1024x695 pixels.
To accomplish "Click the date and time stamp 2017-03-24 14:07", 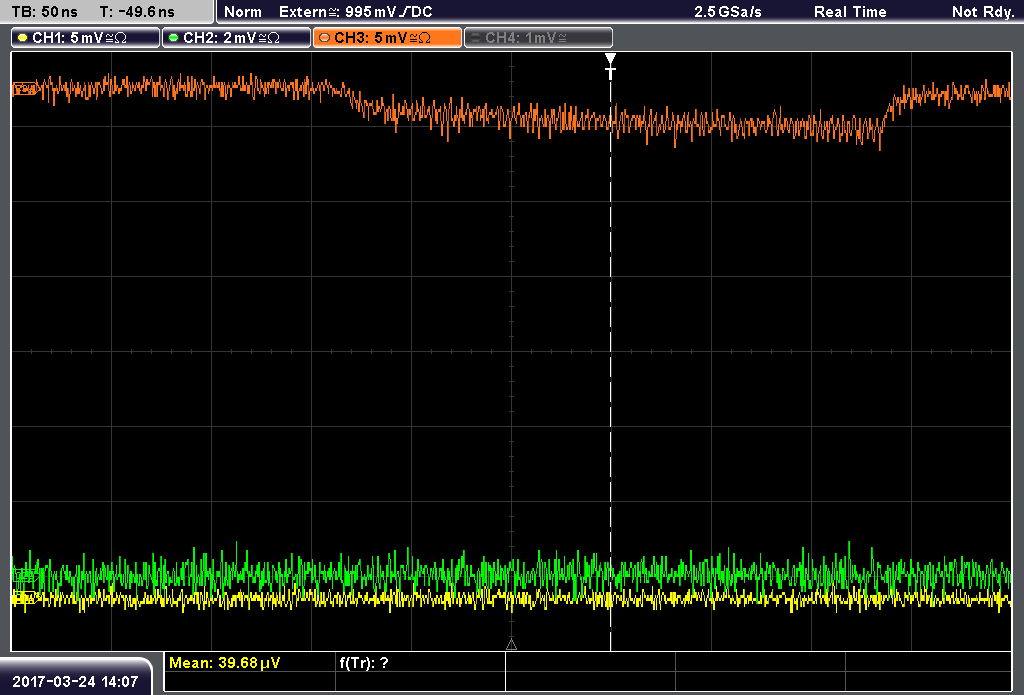I will 75,682.
